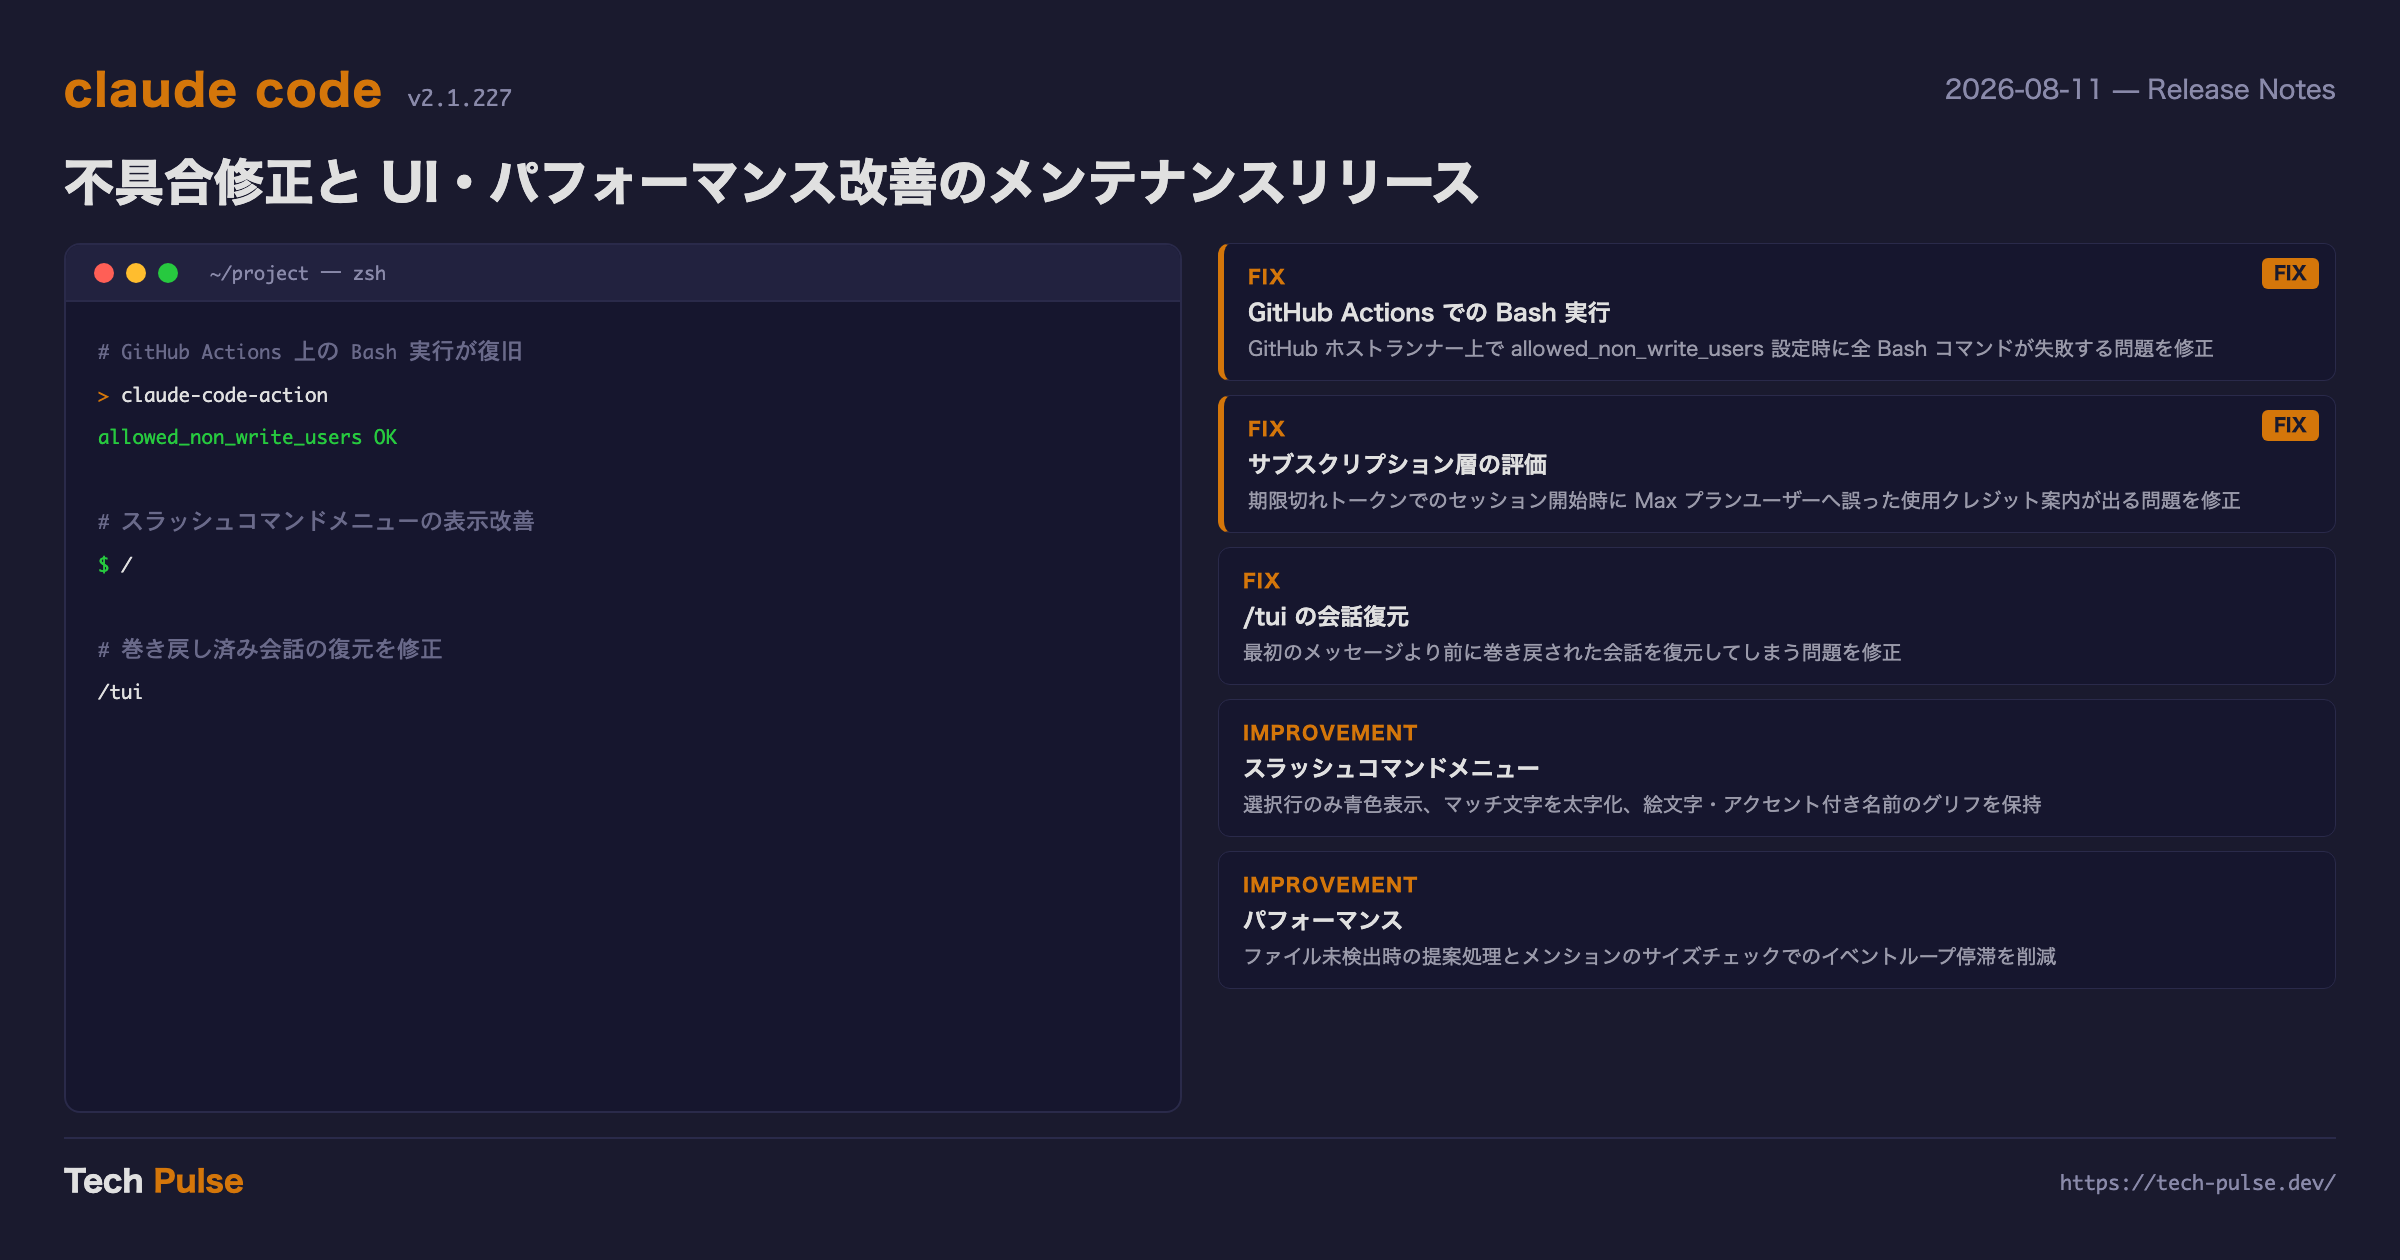The height and width of the screenshot is (1260, 2400).
Task: Click the description starting ファイル未検出時の提案処理
Action: [x=1649, y=957]
